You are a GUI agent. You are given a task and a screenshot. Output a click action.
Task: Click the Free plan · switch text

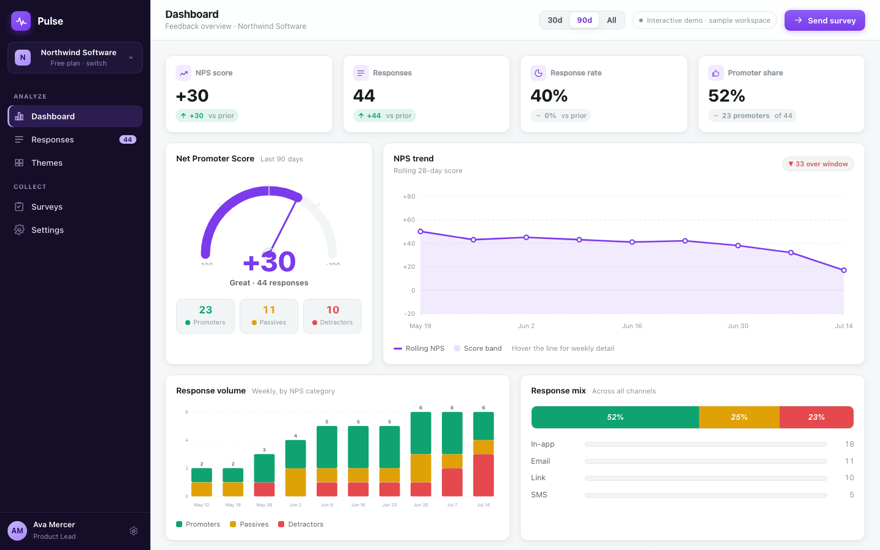[x=79, y=63]
